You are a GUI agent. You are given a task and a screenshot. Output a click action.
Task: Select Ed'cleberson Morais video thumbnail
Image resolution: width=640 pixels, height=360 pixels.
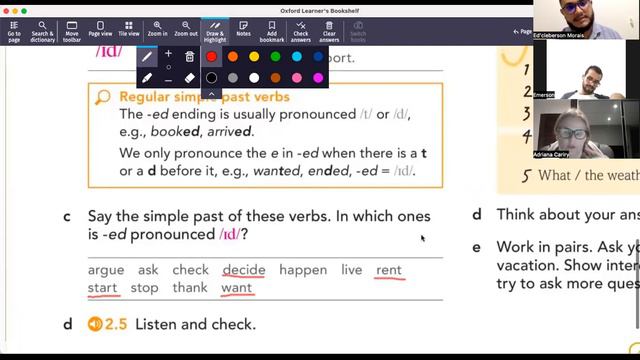586,20
